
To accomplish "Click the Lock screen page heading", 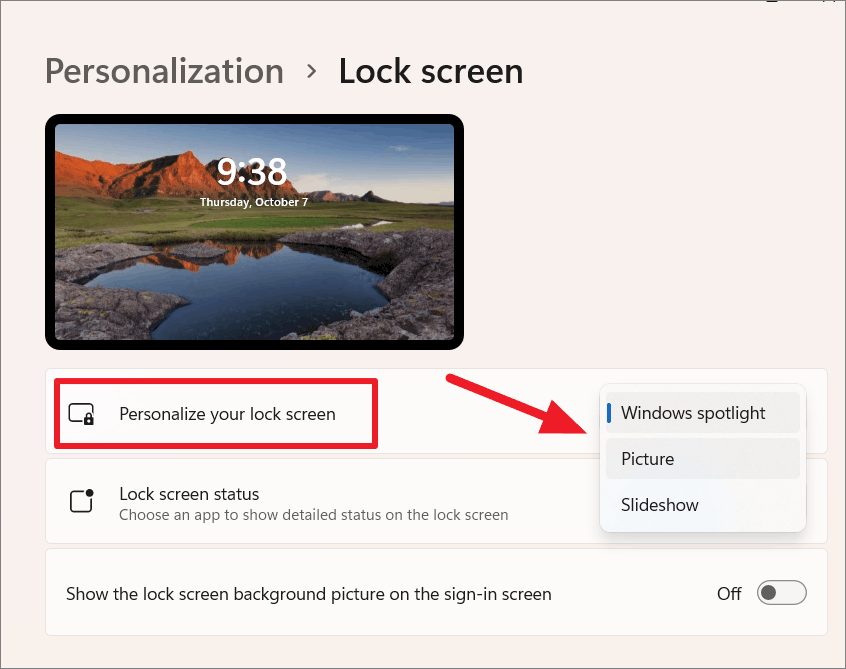I will point(431,71).
